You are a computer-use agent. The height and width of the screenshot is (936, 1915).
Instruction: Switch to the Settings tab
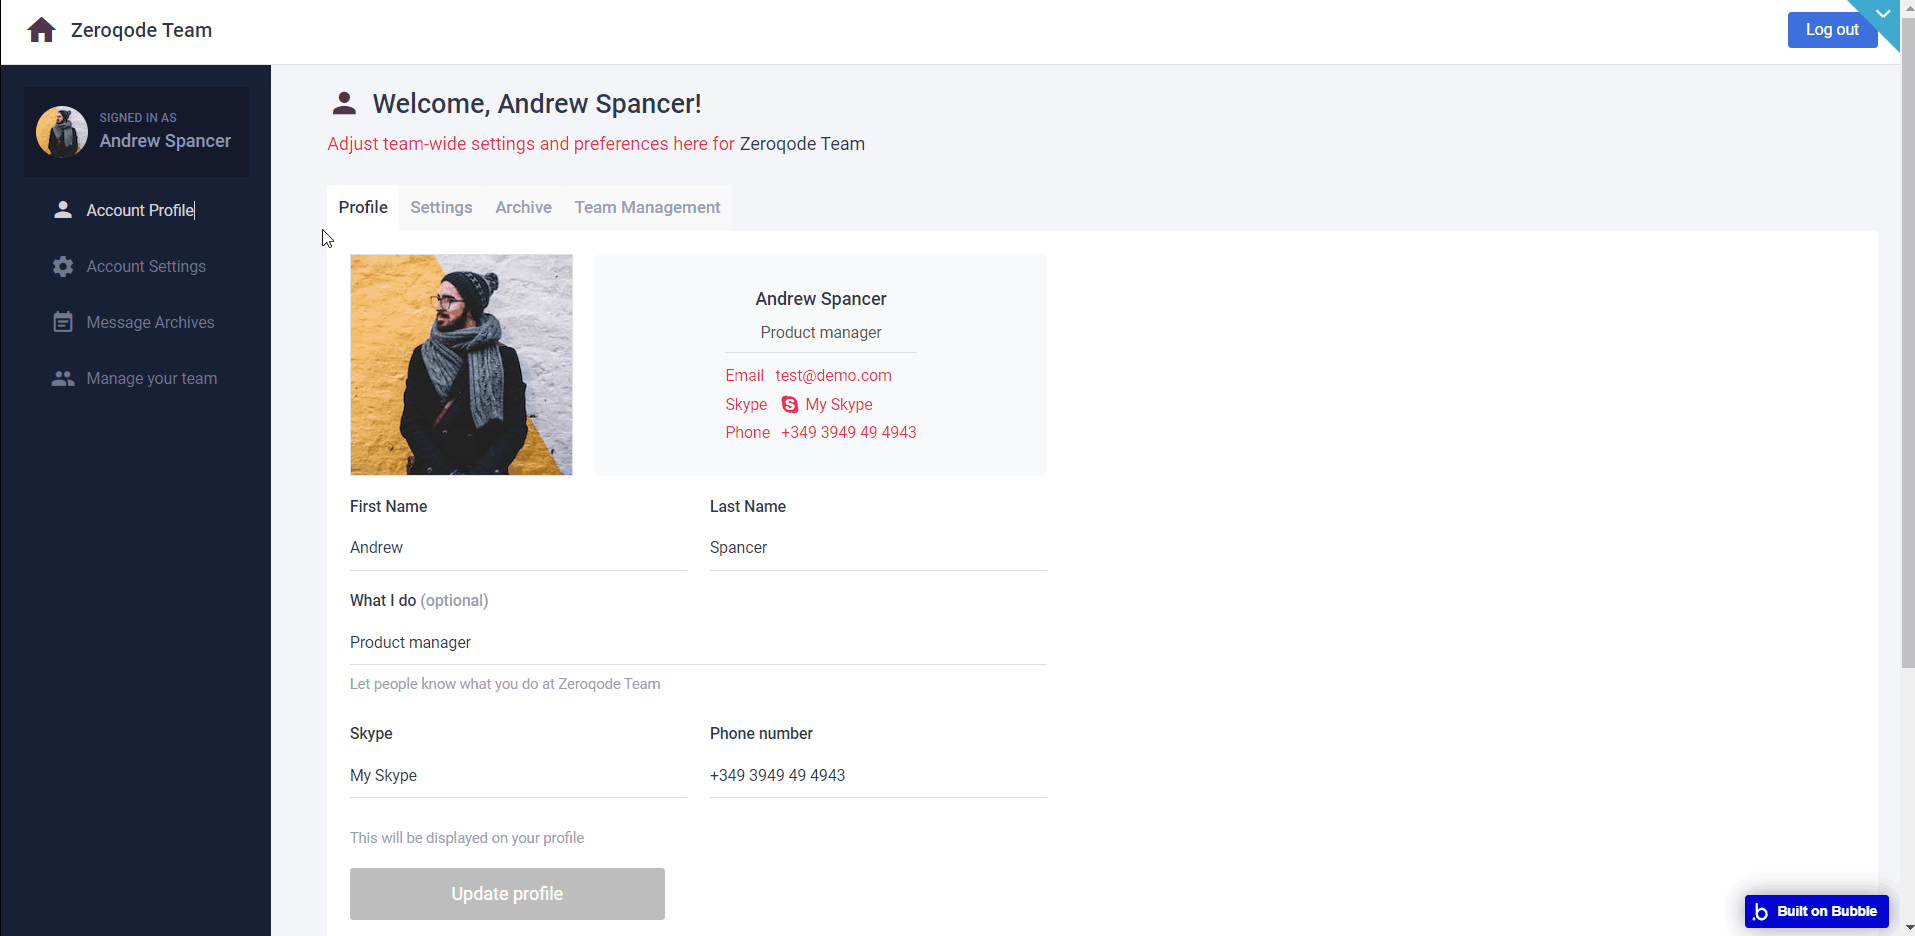pos(441,207)
